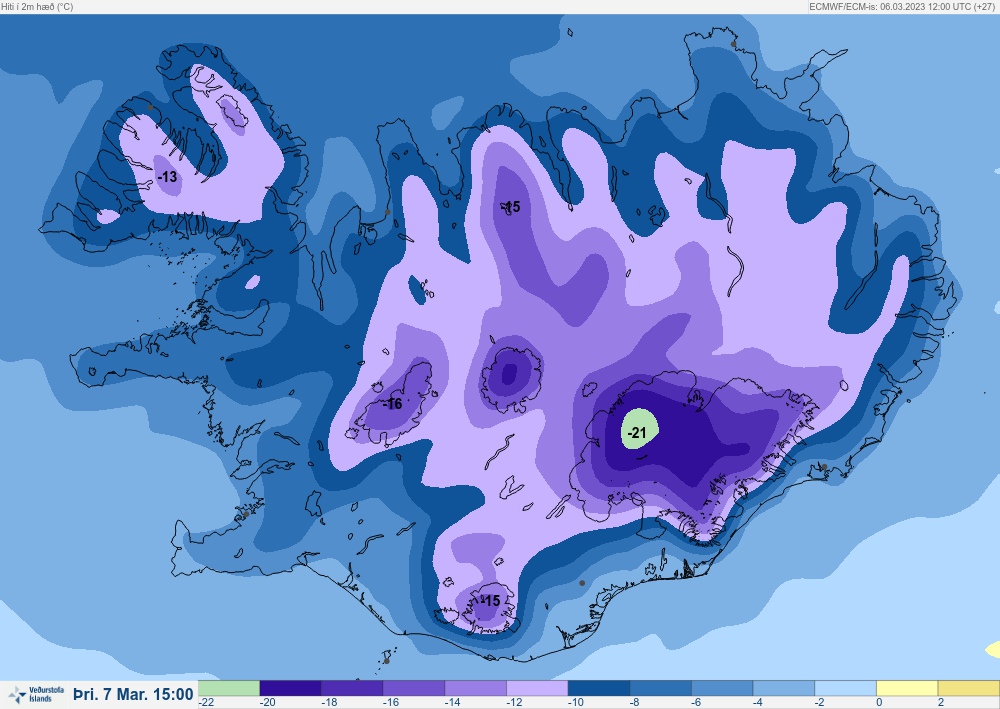1000x709 pixels.
Task: Click the legend value -10
Action: (x=576, y=702)
